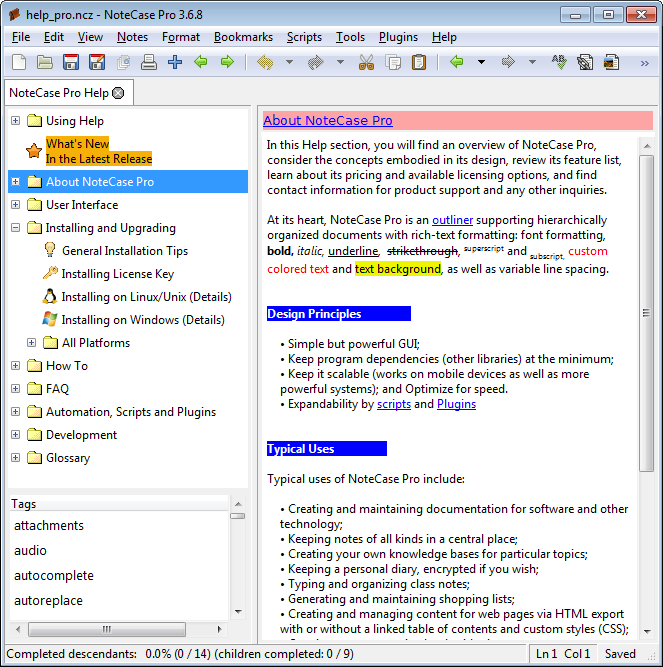Click the insert picture icon in toolbar
Image resolution: width=663 pixels, height=667 pixels.
[612, 62]
